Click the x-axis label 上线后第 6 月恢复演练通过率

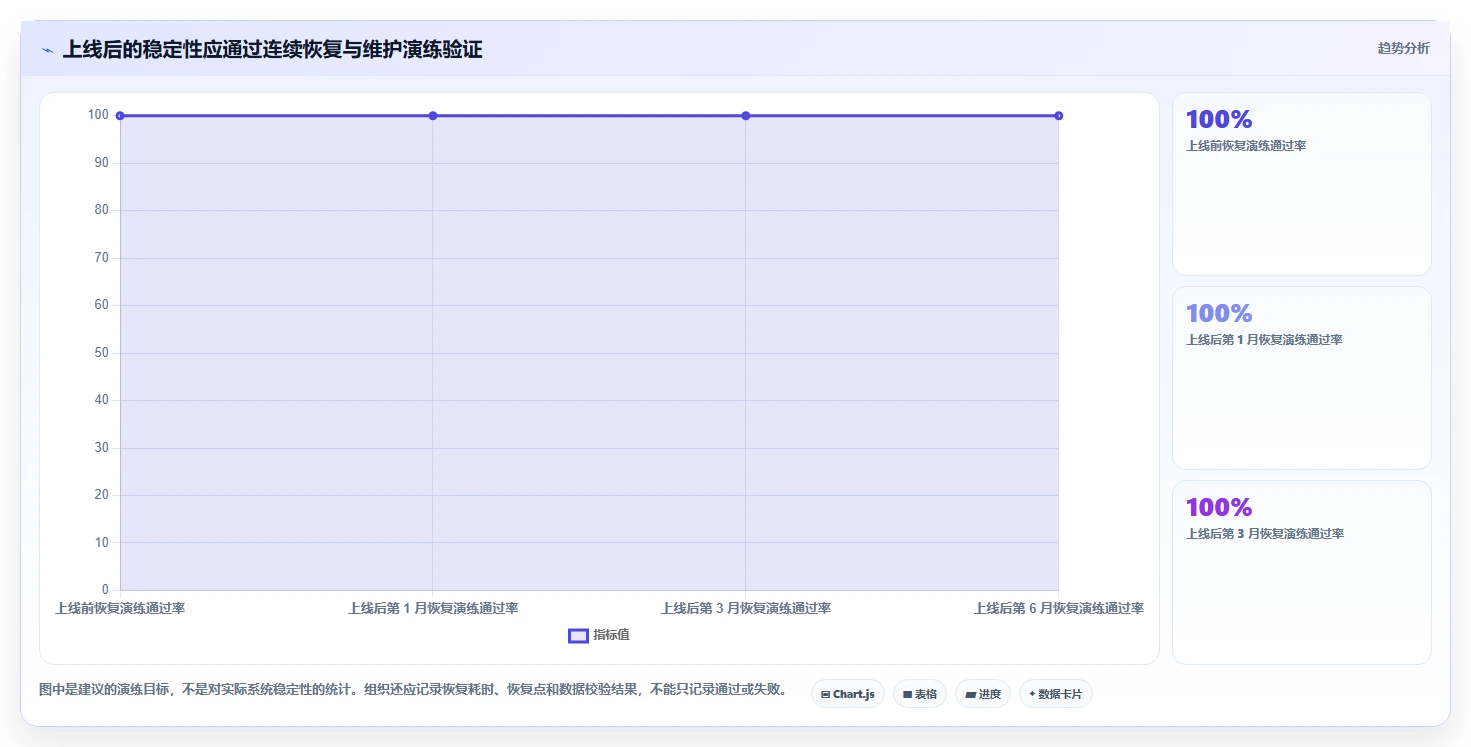1059,608
